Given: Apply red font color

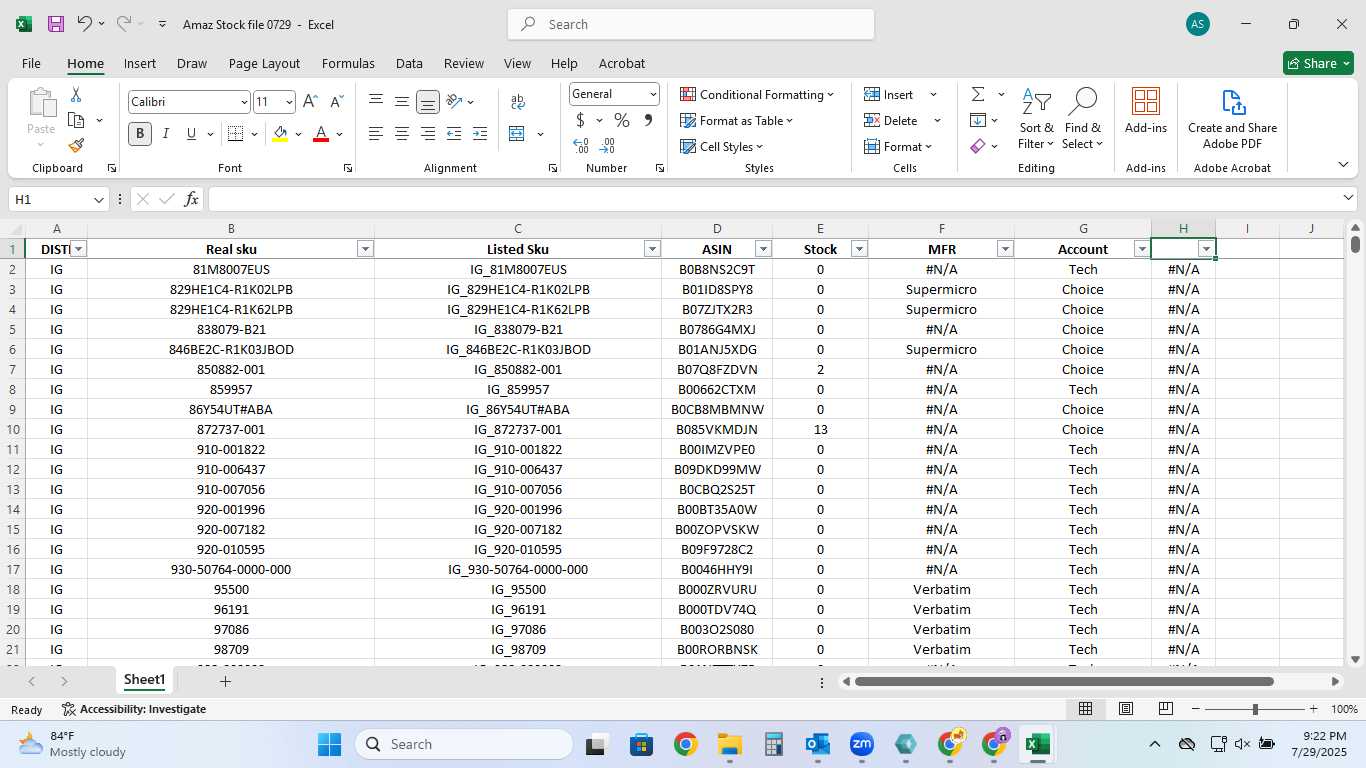Looking at the screenshot, I should click(321, 133).
